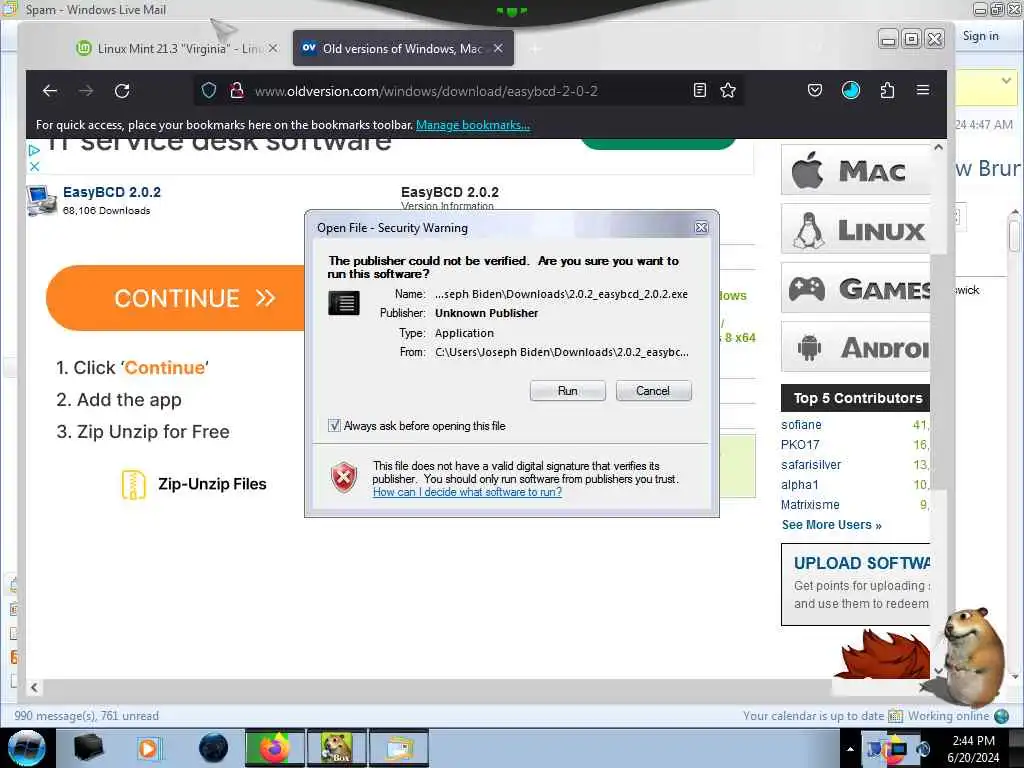The width and height of the screenshot is (1024, 768).
Task: Open contributor PKO17 profile
Action: pyautogui.click(x=800, y=445)
